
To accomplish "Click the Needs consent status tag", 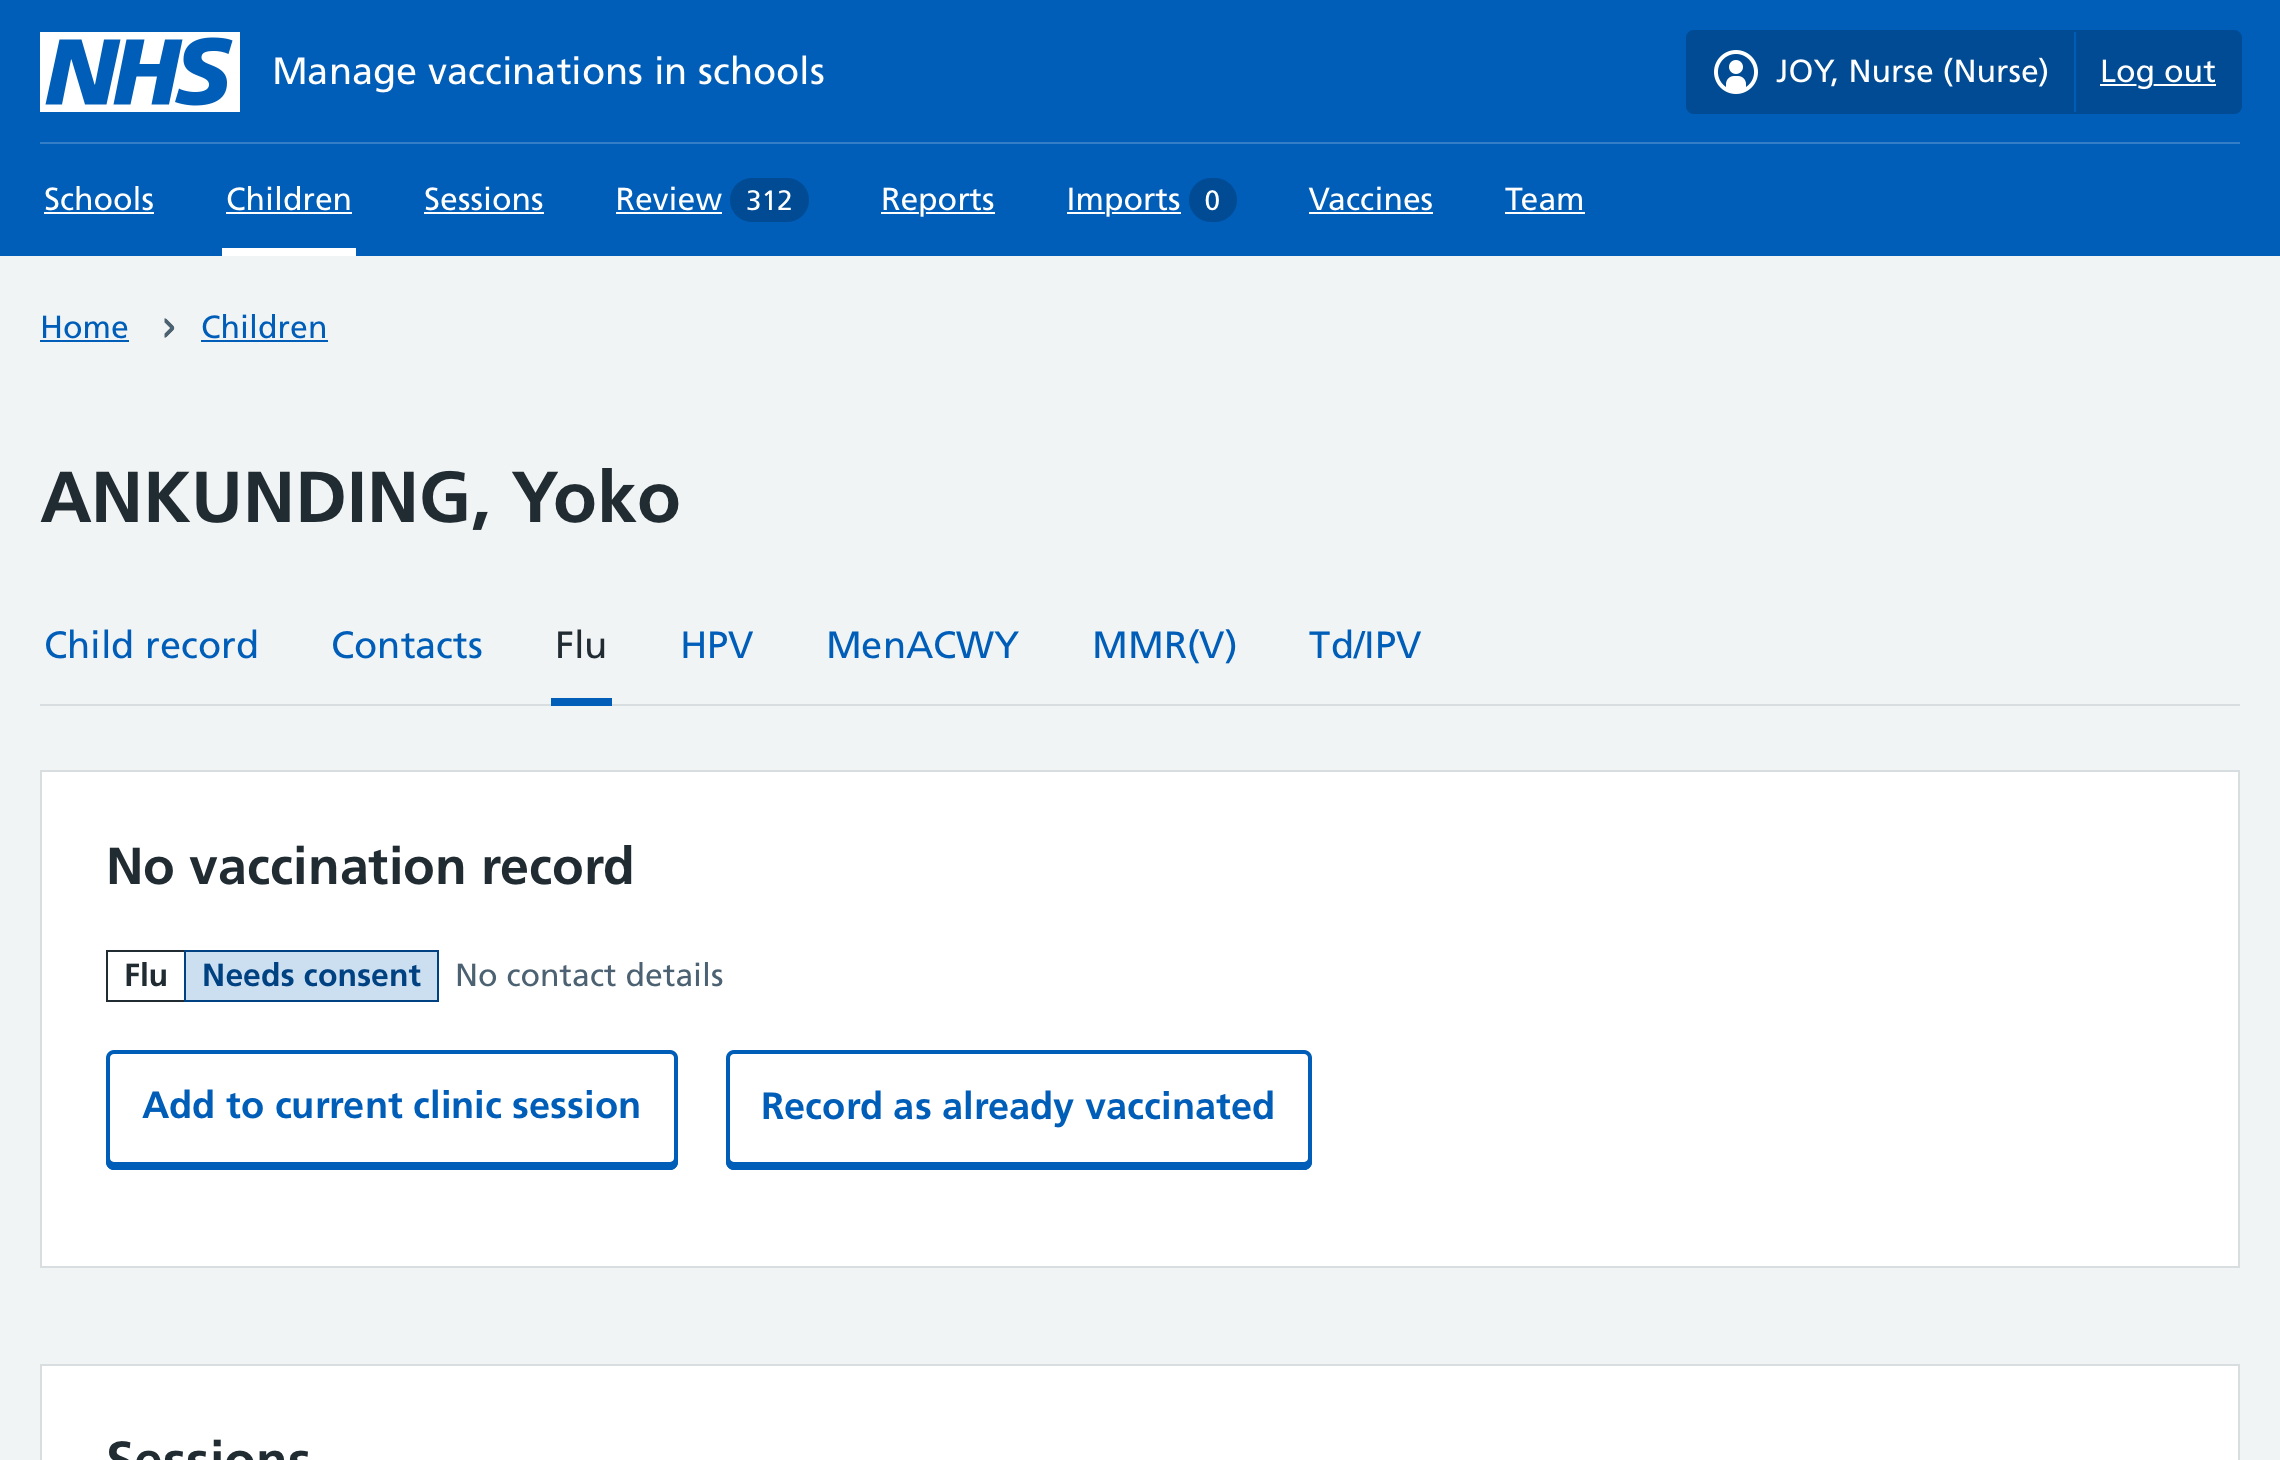I will (312, 975).
